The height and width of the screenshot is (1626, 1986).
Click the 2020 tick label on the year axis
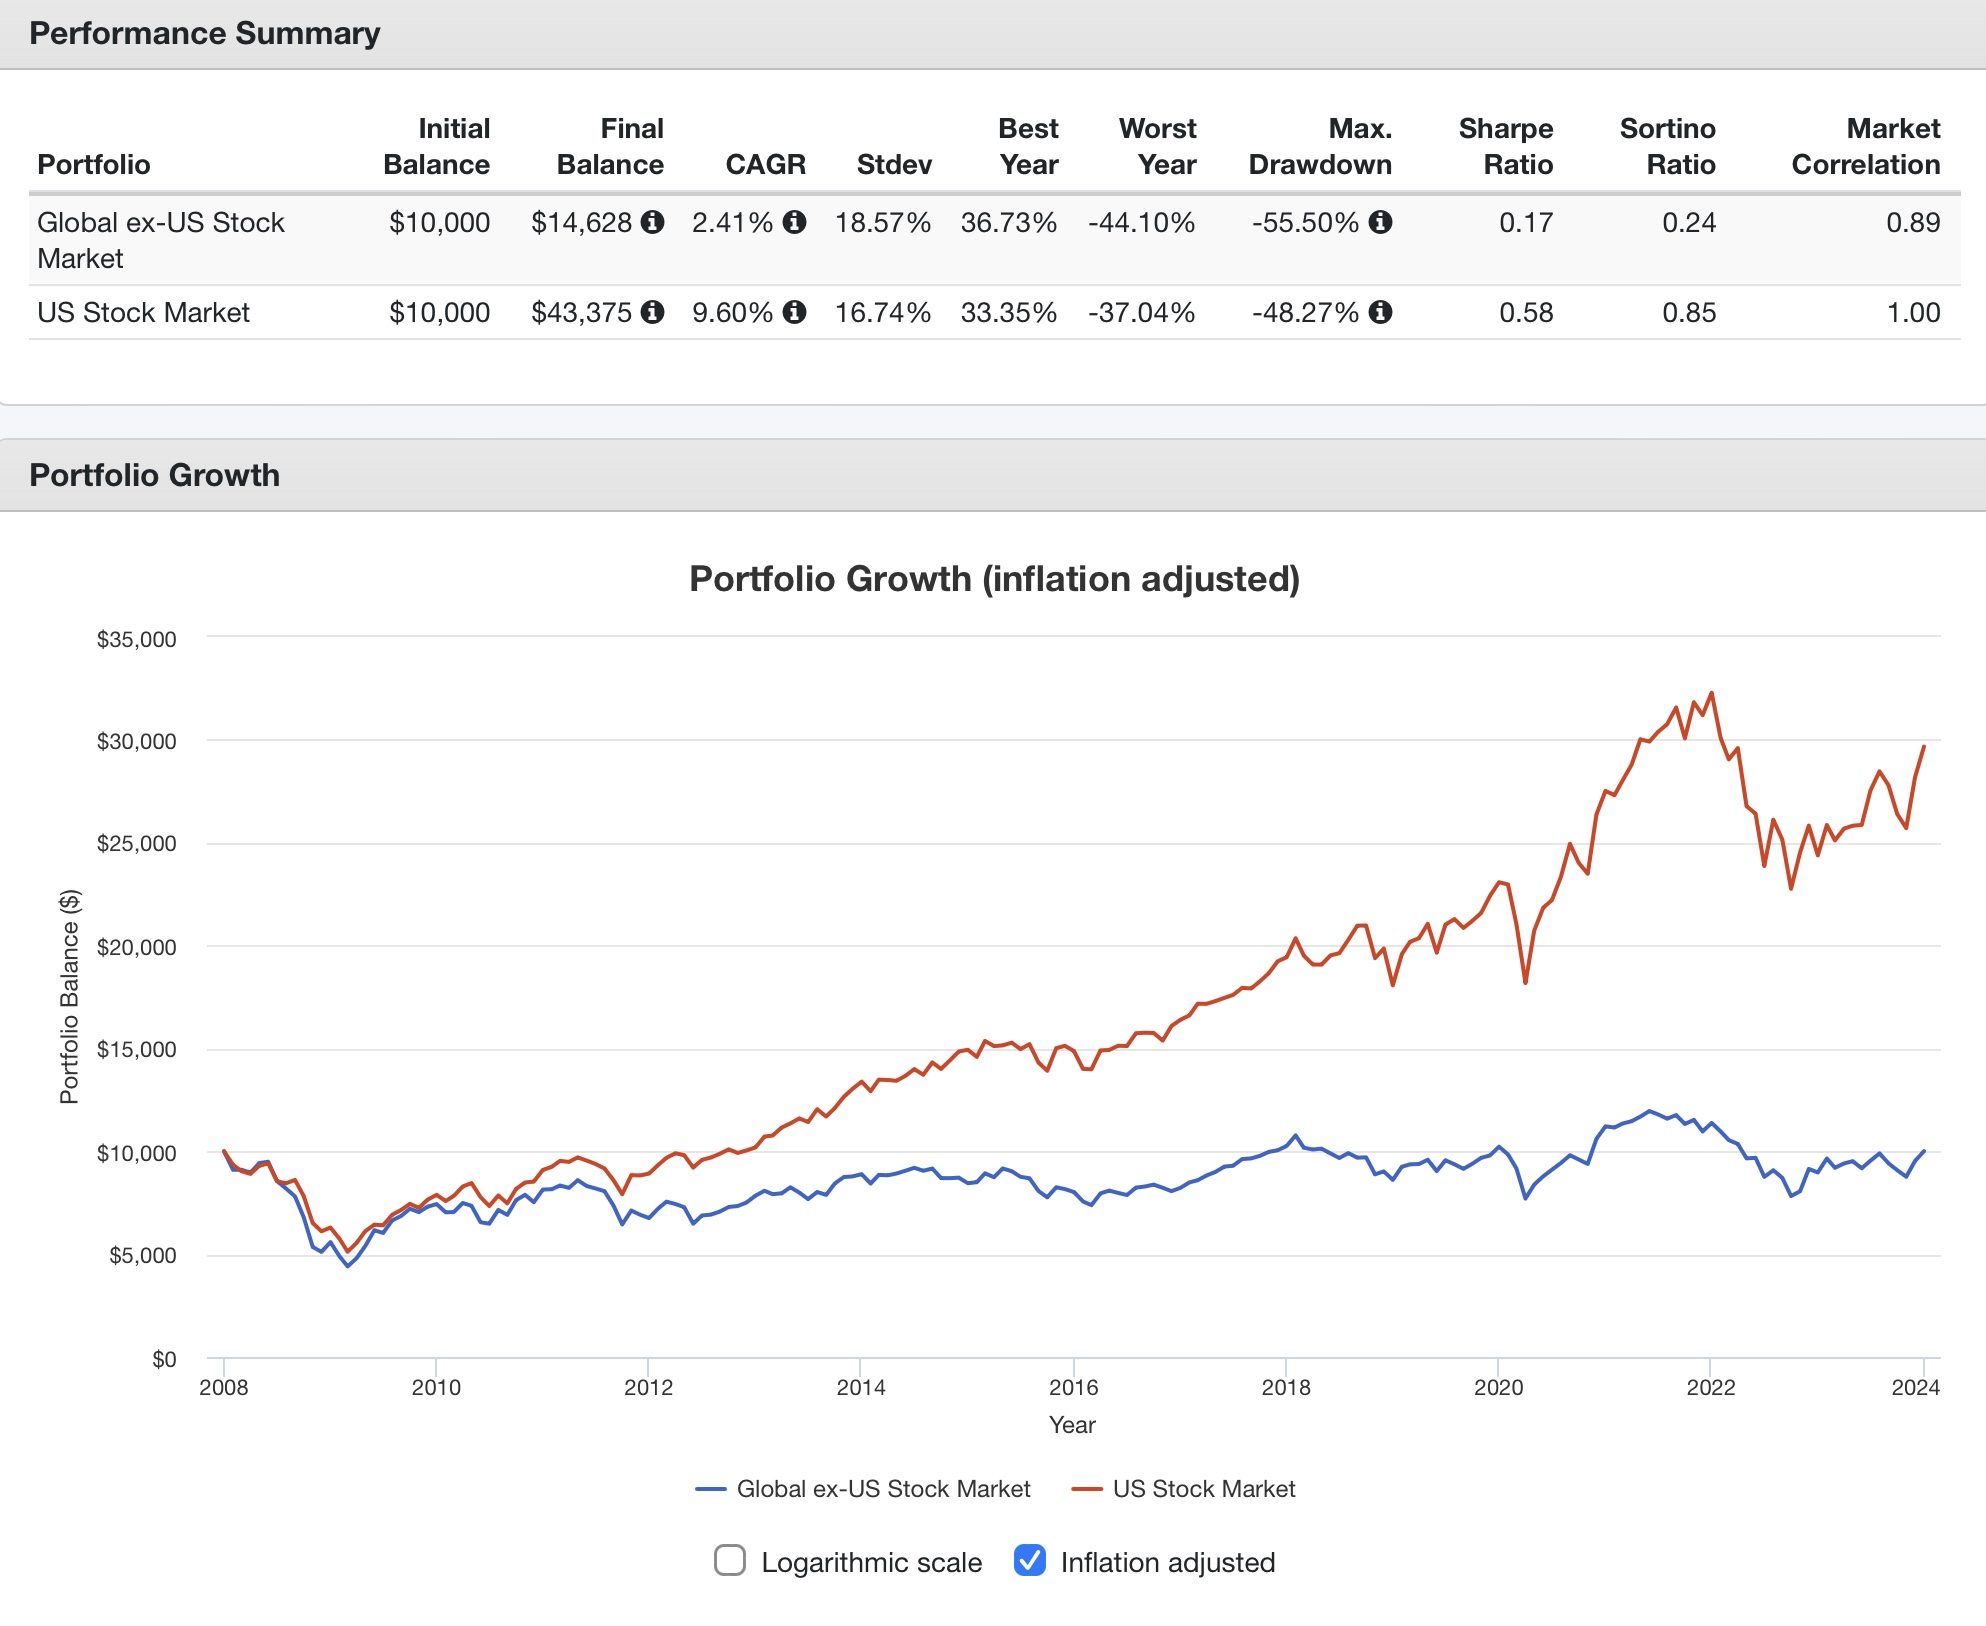click(x=1498, y=1387)
